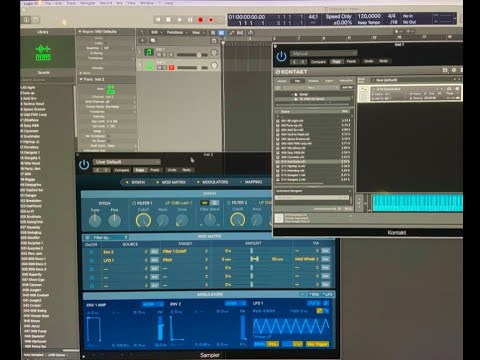480x360 pixels.
Task: Click Paste in the Sampler header
Action: click(155, 170)
